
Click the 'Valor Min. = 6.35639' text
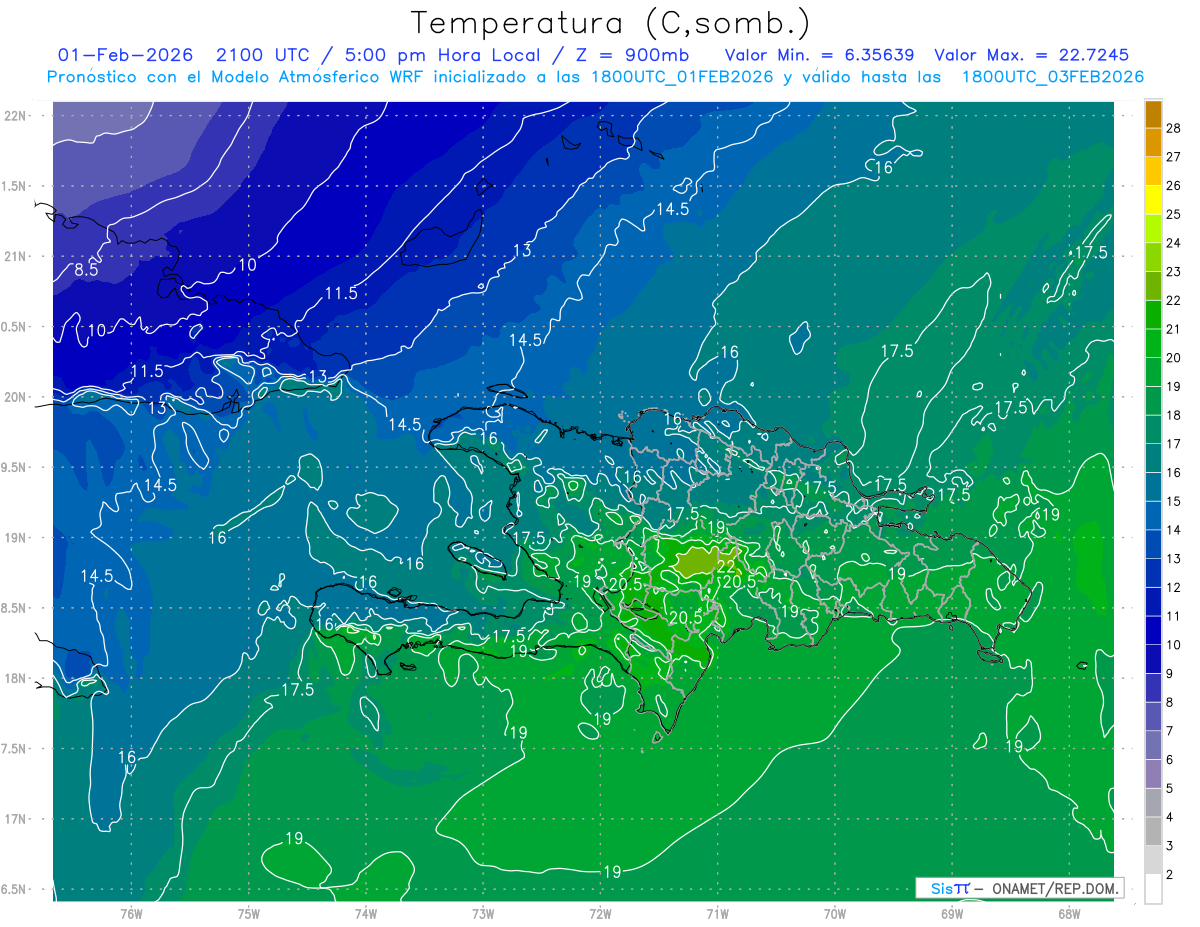pyautogui.click(x=819, y=55)
